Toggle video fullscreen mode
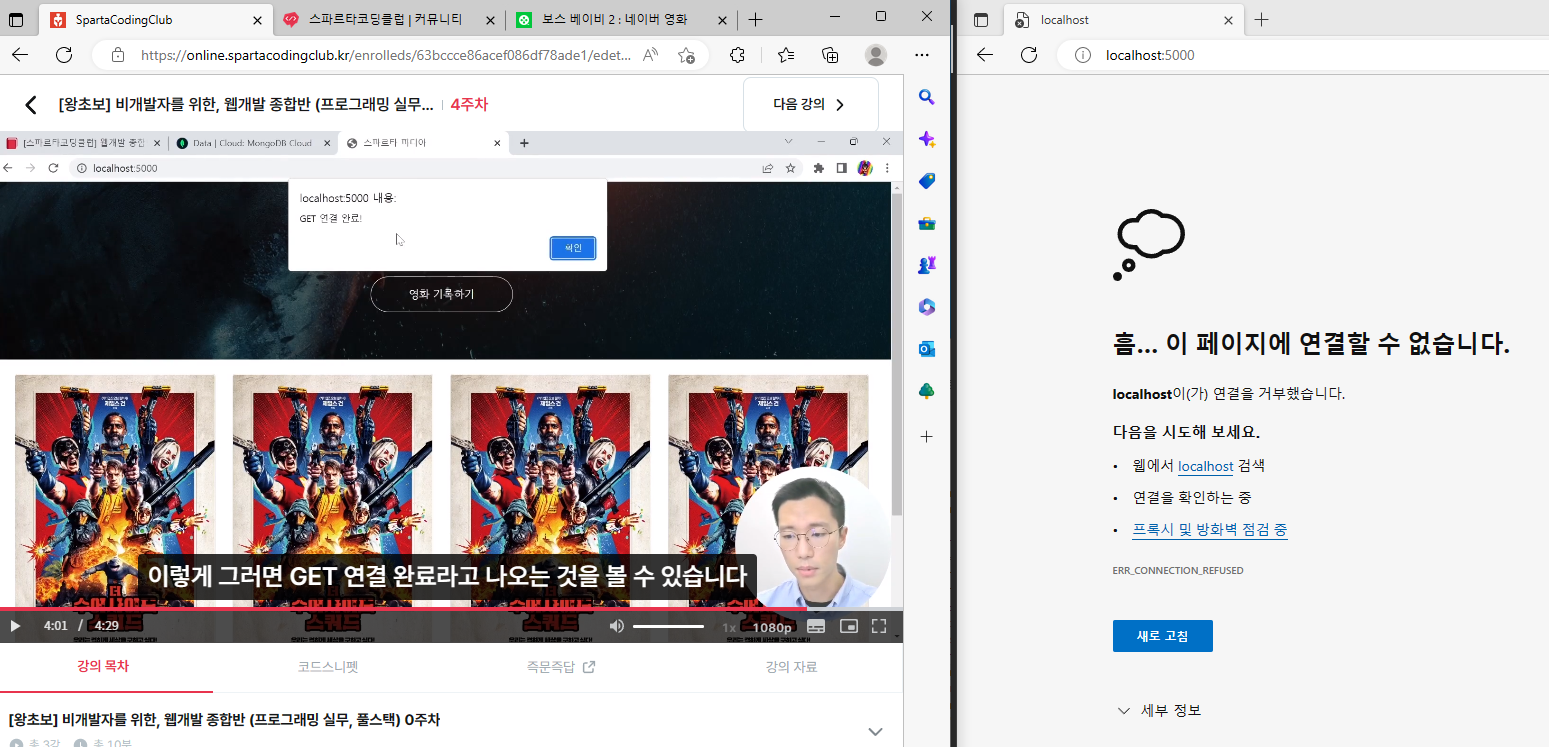This screenshot has height=747, width=1549. [x=880, y=627]
